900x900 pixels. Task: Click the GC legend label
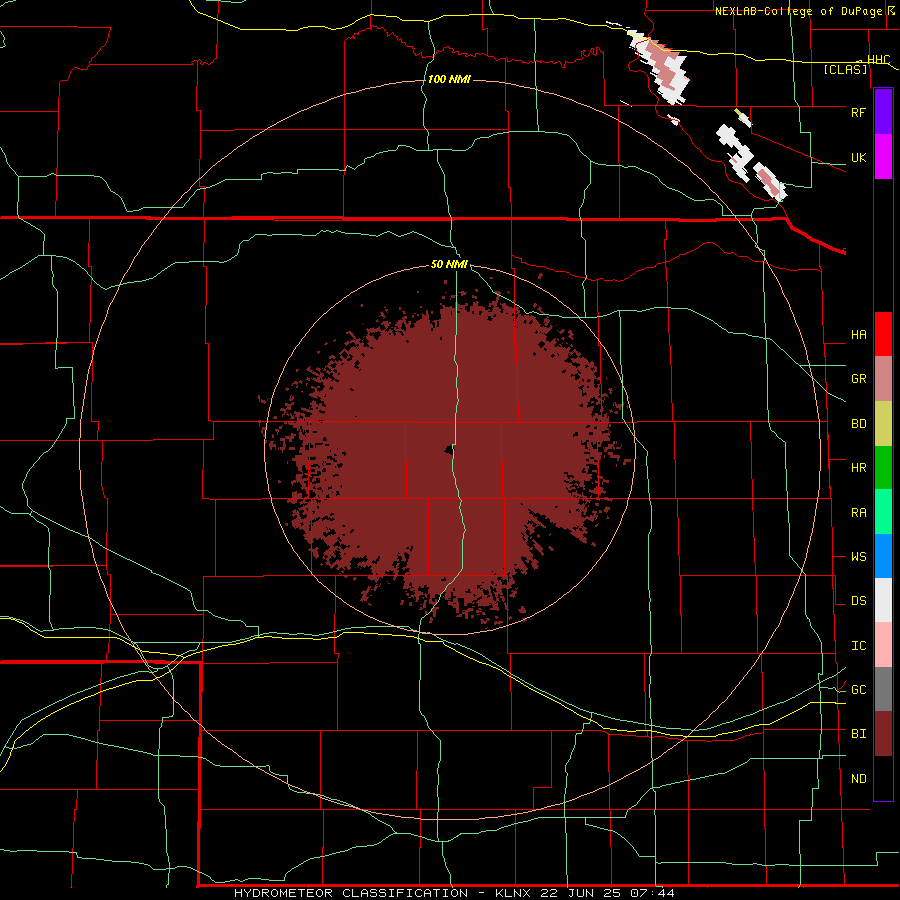point(858,689)
